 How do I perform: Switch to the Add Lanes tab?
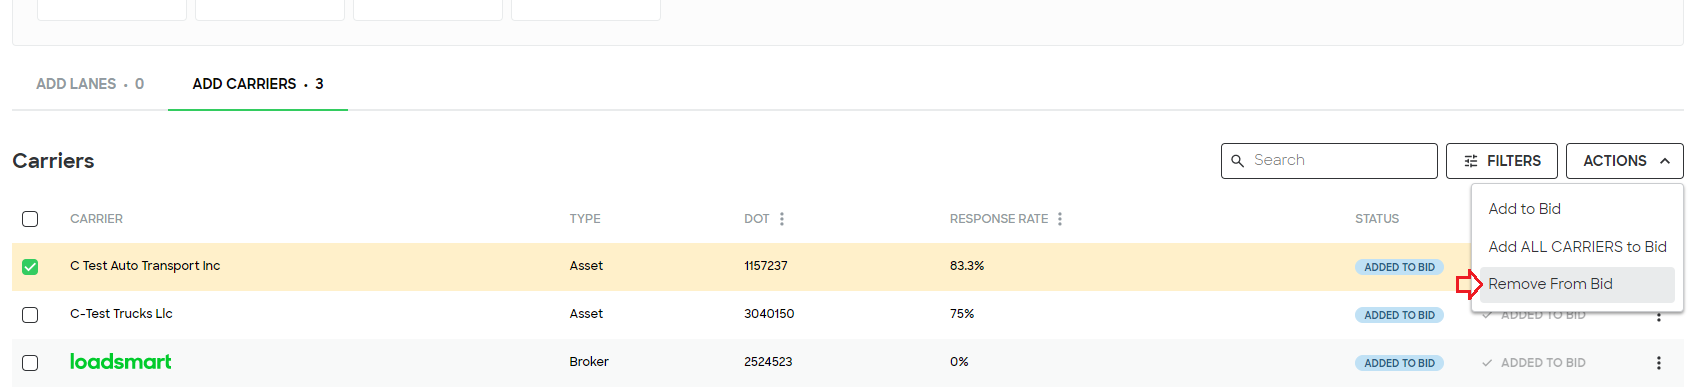(90, 84)
